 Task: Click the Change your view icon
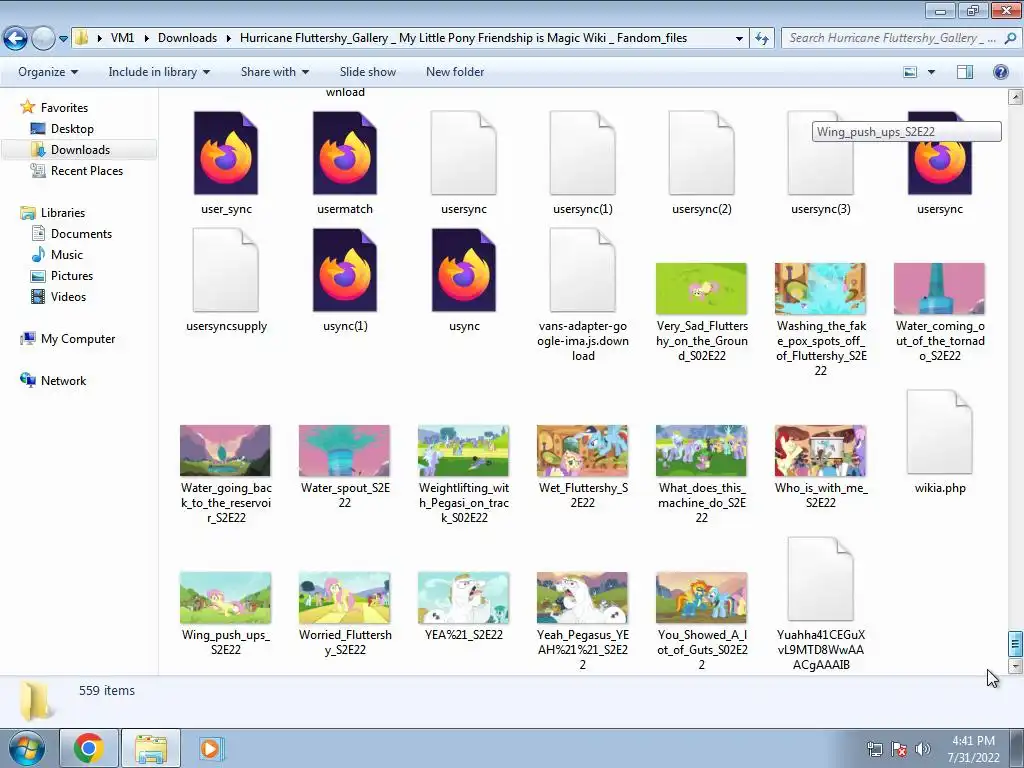pos(910,72)
